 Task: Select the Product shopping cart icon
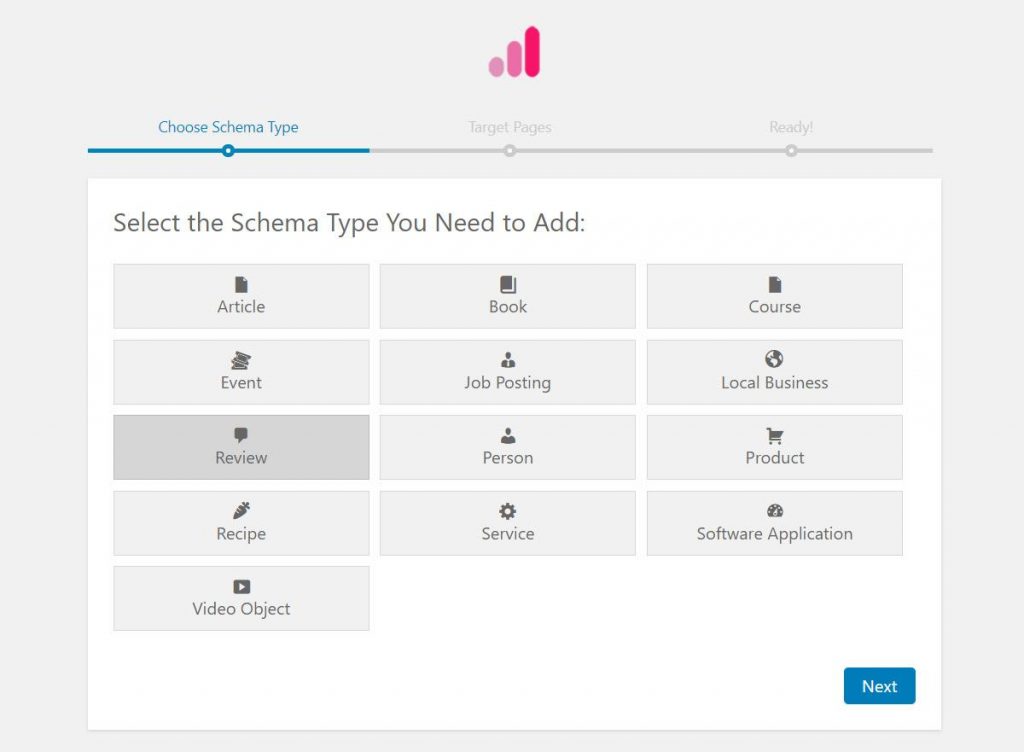point(774,435)
